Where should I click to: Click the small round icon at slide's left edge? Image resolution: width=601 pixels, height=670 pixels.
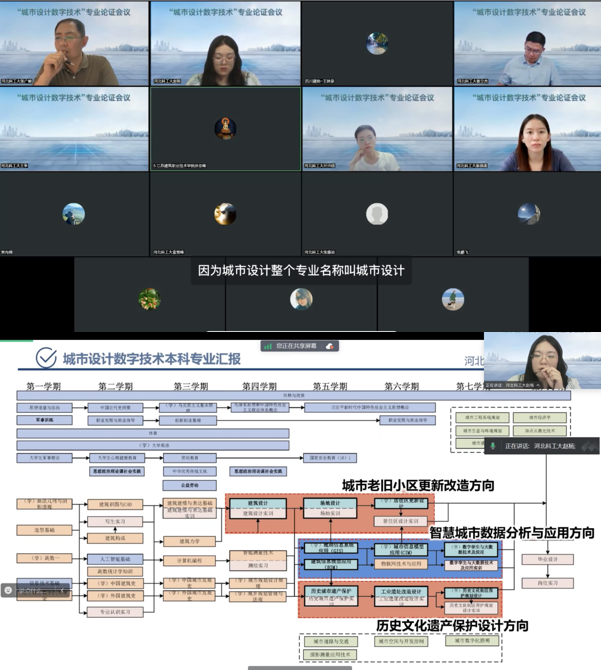point(7,590)
